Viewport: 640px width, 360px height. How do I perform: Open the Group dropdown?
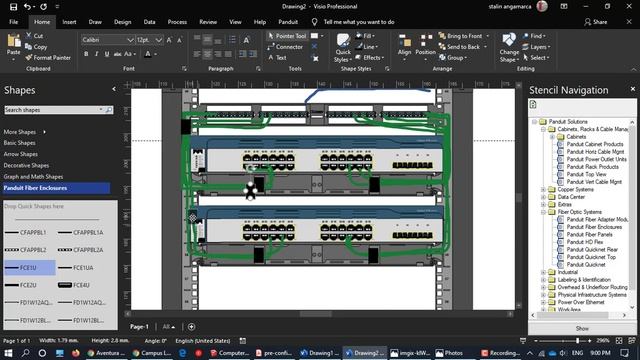click(x=453, y=58)
